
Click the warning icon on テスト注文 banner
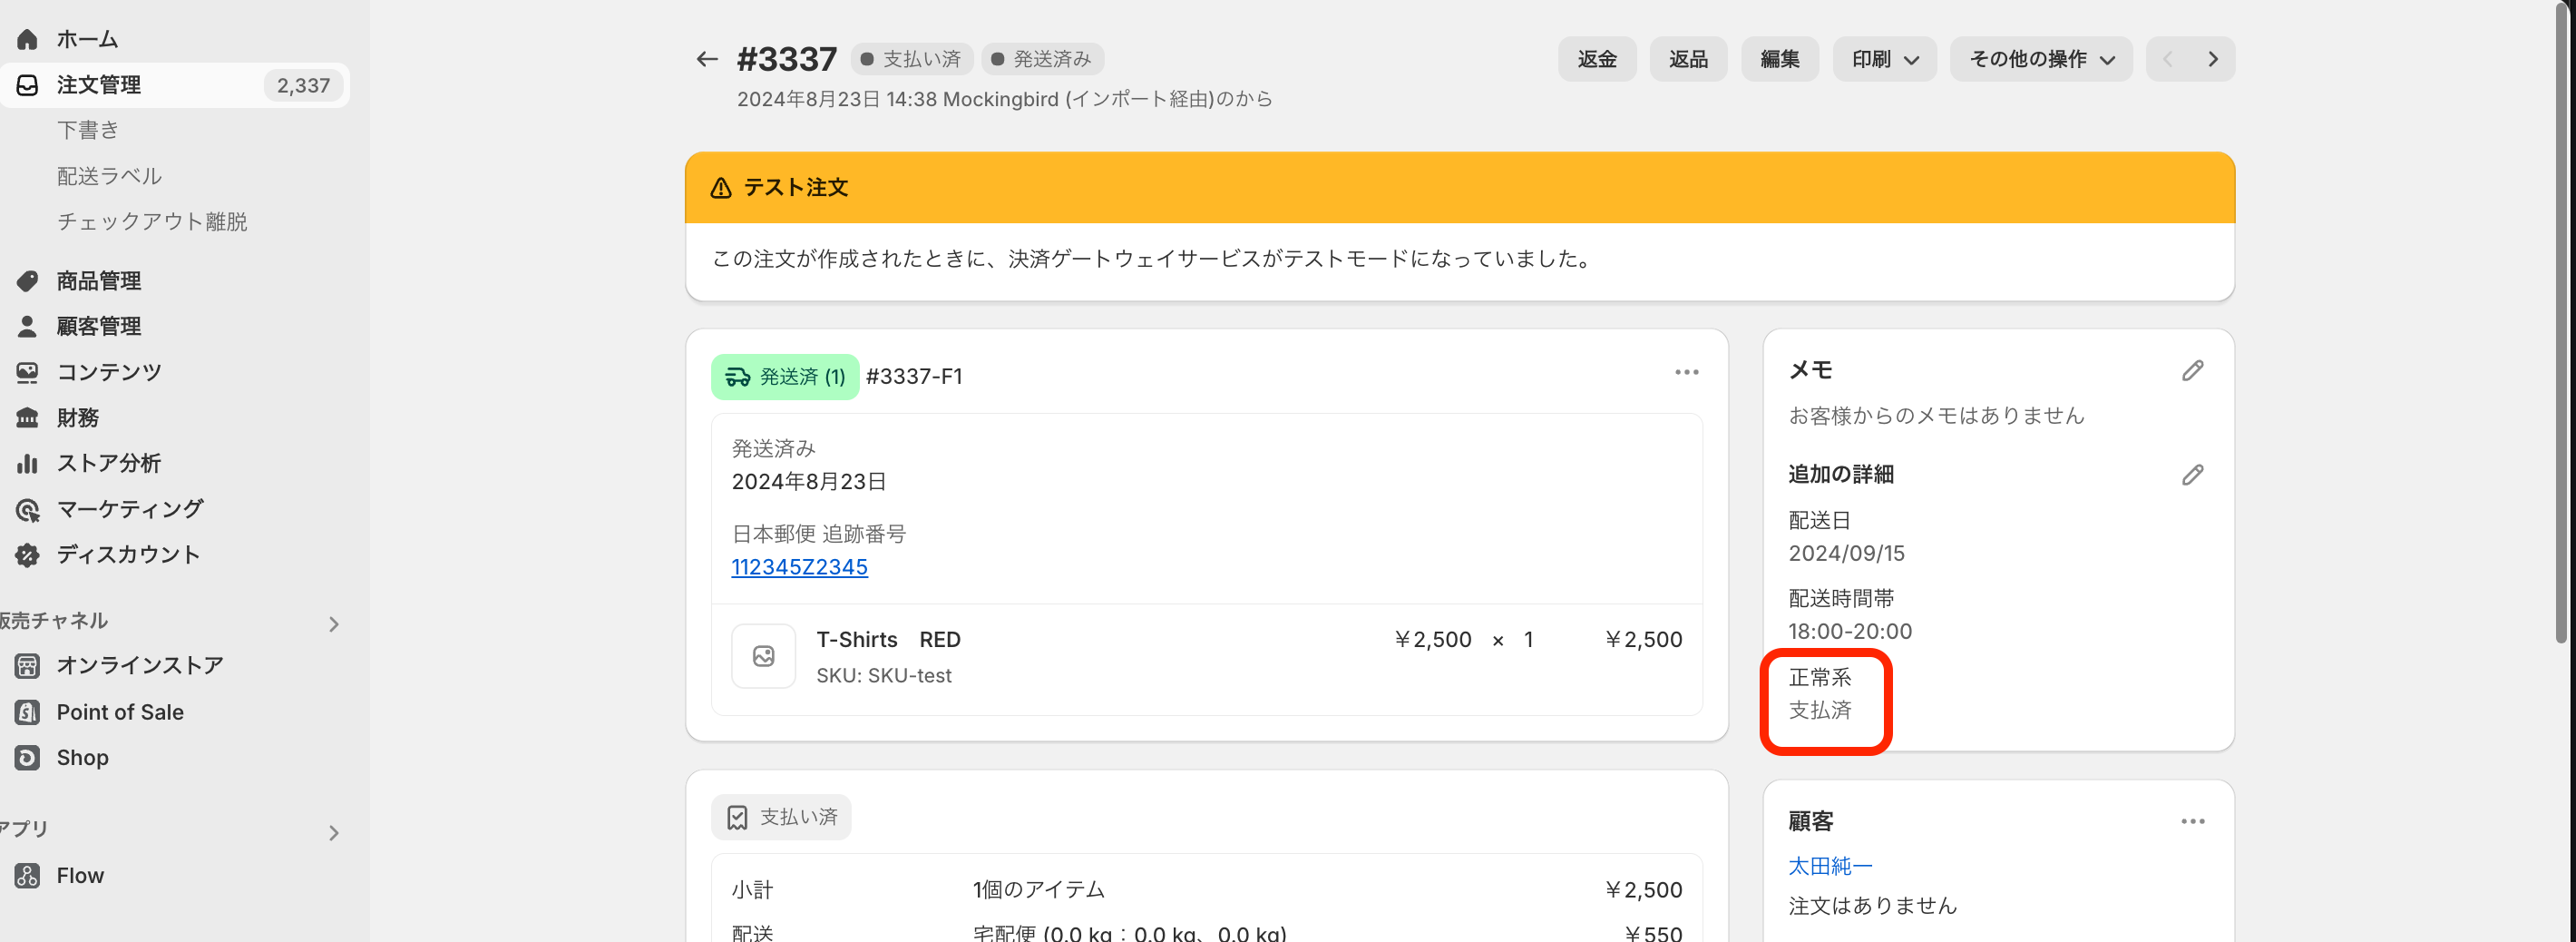[720, 187]
